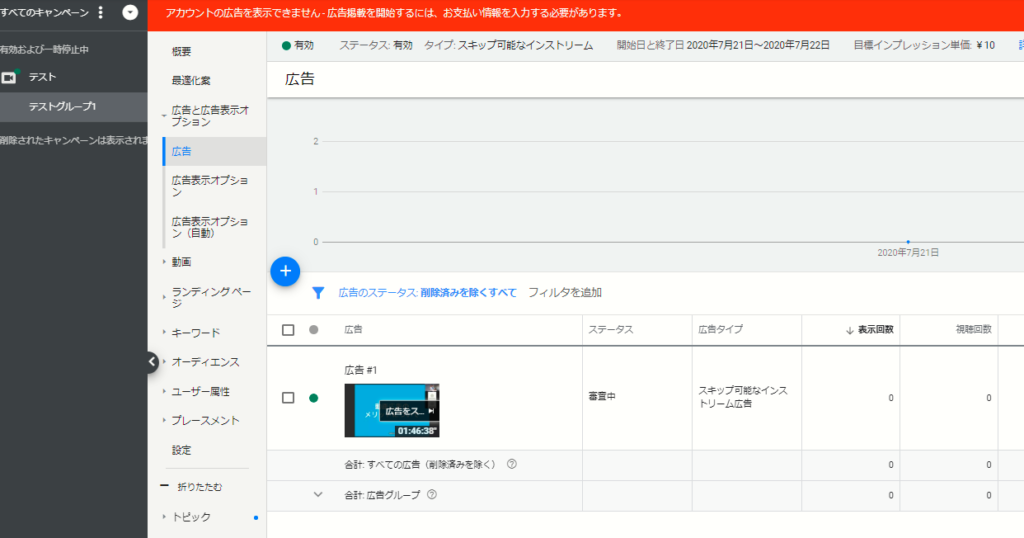This screenshot has width=1024, height=538.
Task: Expand the 動画 section
Action: tap(164, 262)
